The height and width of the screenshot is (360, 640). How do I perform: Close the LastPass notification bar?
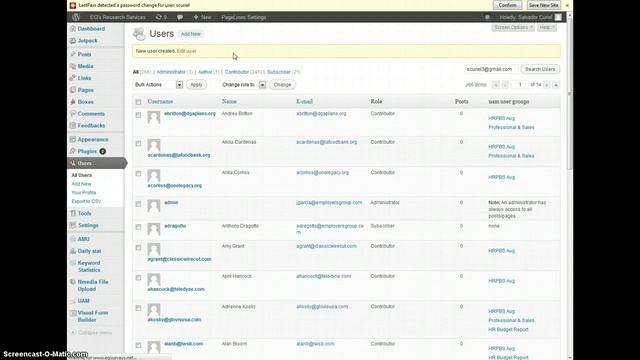[x=567, y=5]
